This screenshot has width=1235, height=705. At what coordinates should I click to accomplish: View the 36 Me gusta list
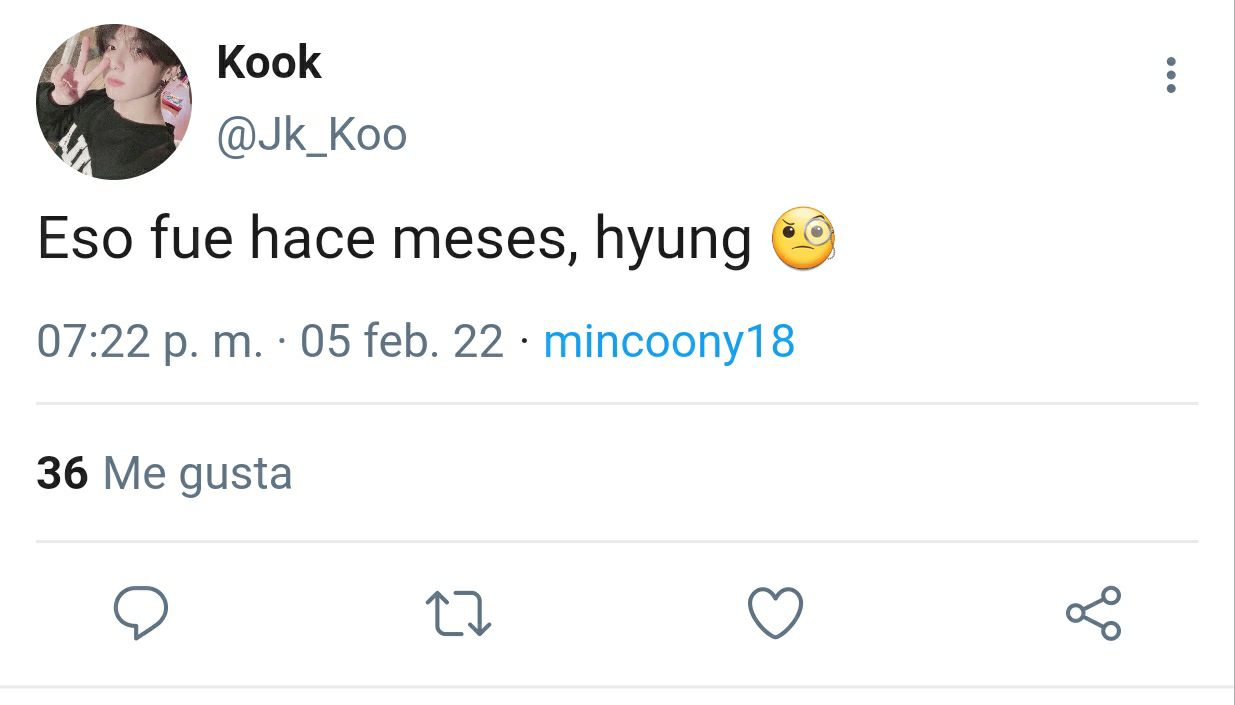tap(164, 473)
